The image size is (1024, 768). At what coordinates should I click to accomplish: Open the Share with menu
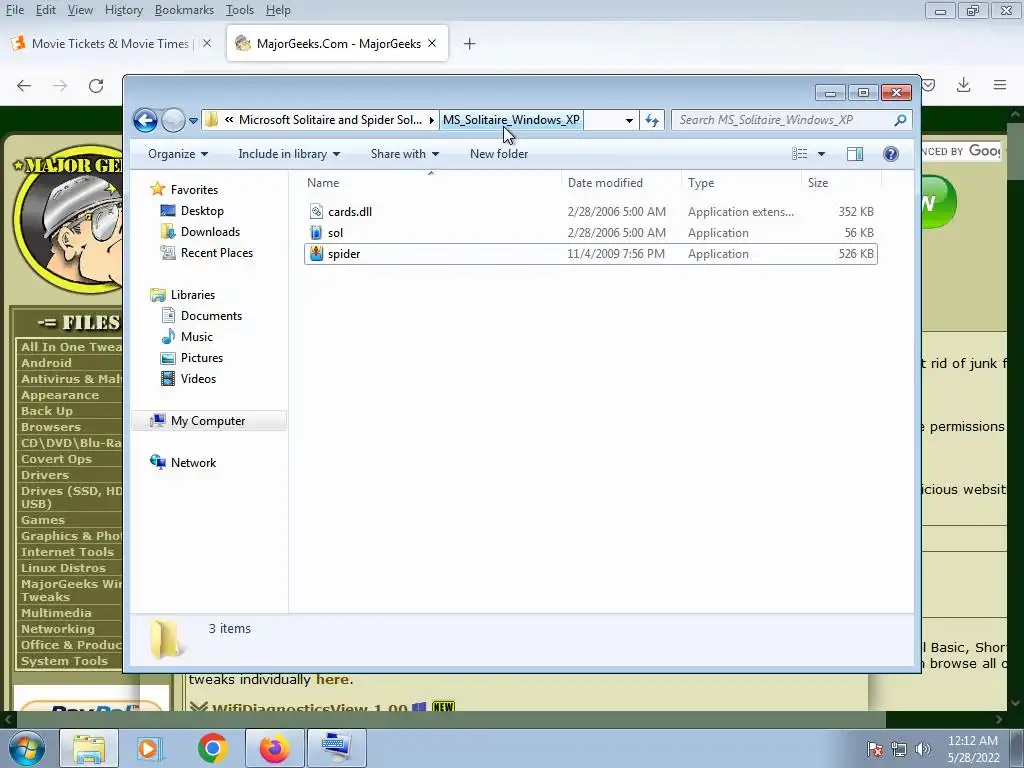click(405, 154)
